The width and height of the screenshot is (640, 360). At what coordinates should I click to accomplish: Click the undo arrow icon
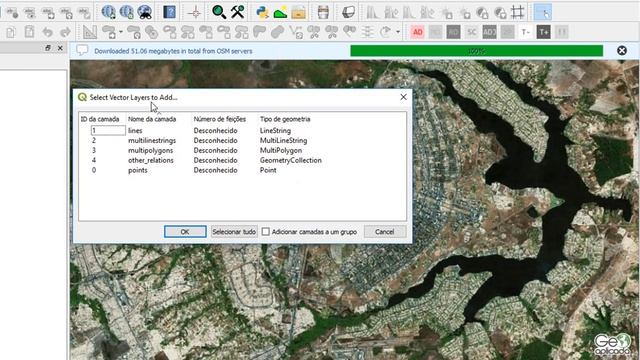(x=48, y=32)
